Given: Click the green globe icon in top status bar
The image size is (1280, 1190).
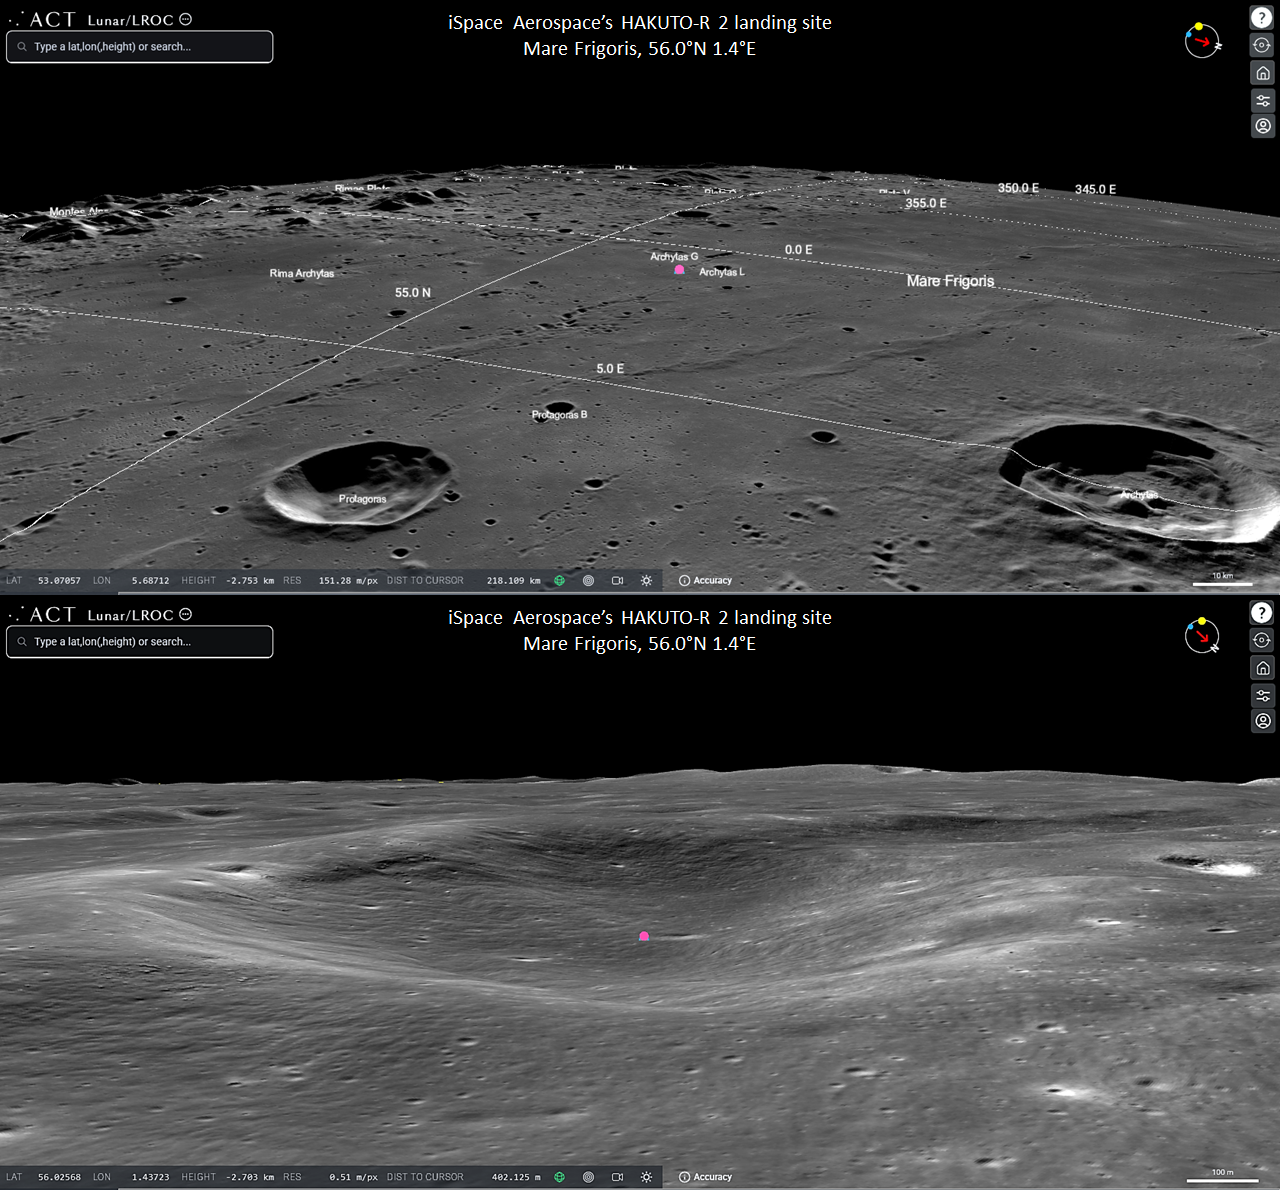Looking at the screenshot, I should [x=560, y=580].
